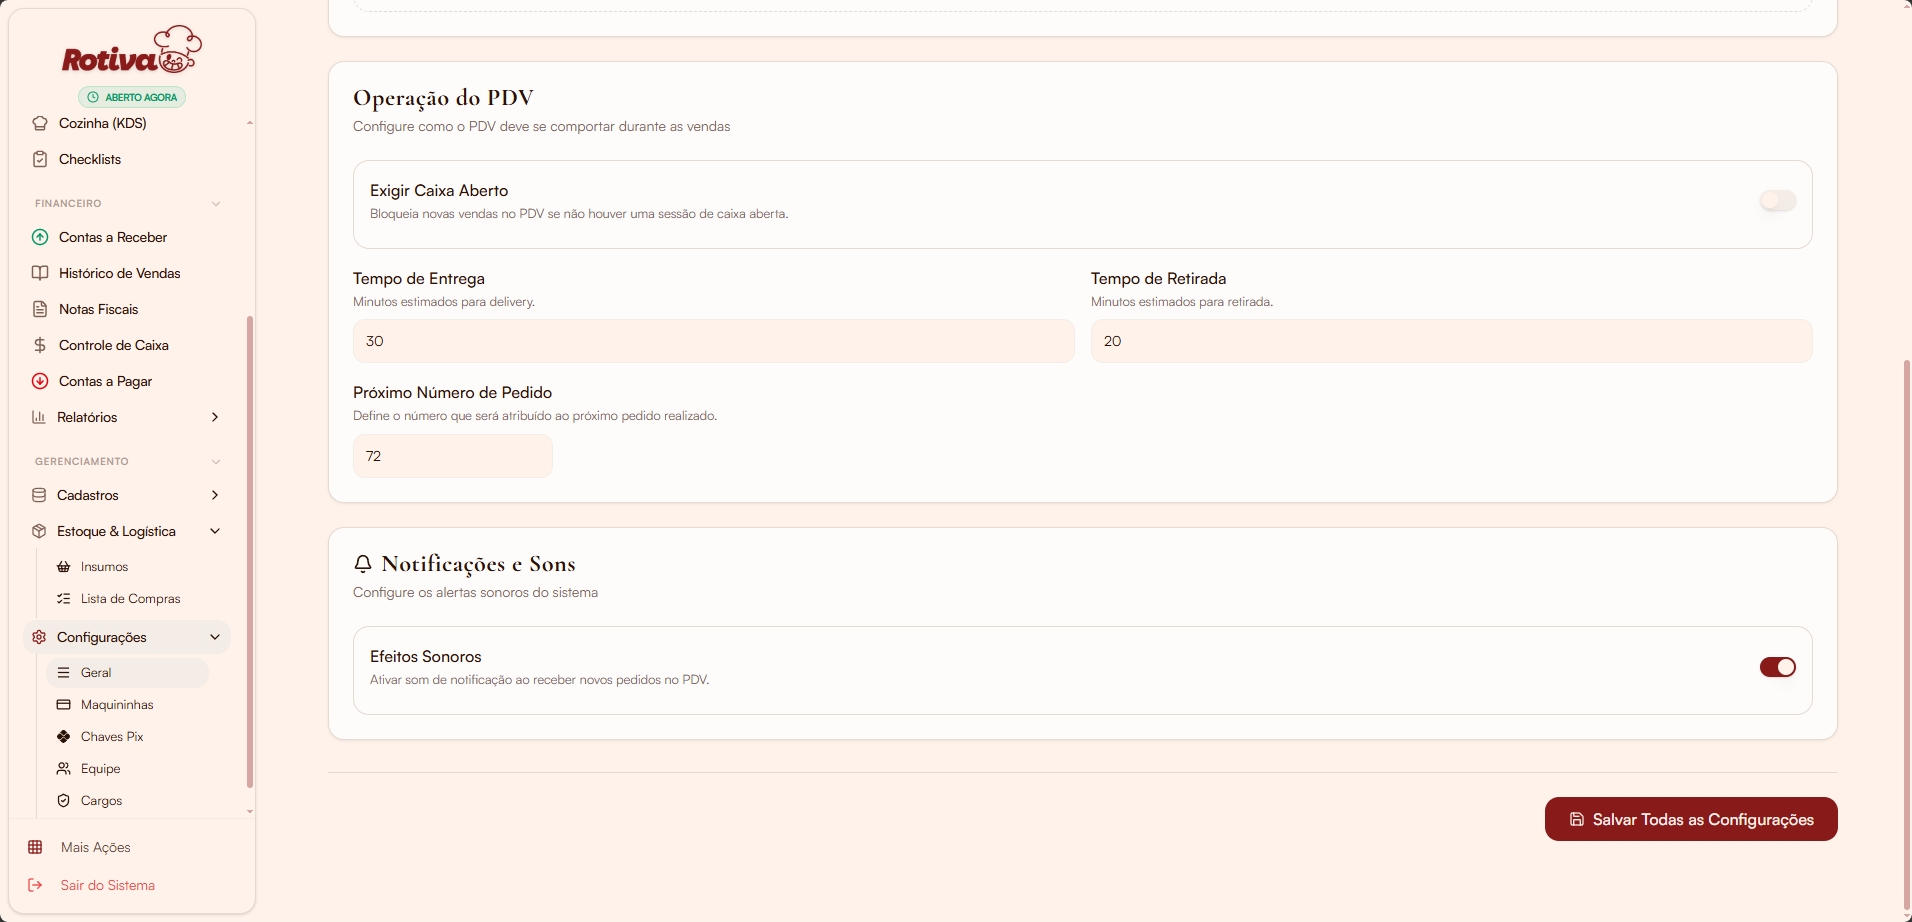This screenshot has width=1912, height=922.
Task: Click the Cozinha (KDS) chef hat icon
Action: pos(40,123)
